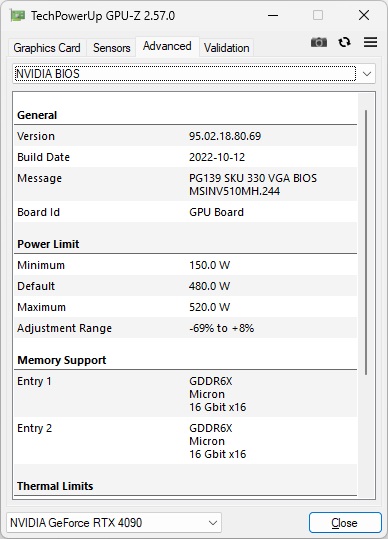Select the Board Id value GPU Board
This screenshot has height=539, width=388.
[217, 212]
